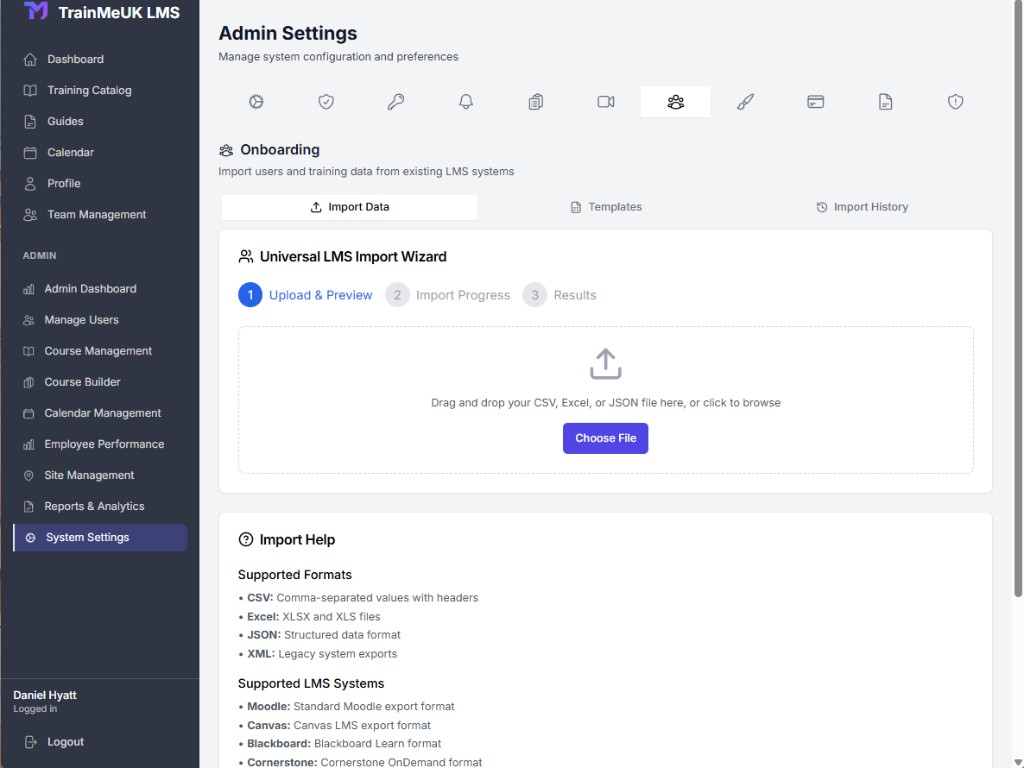The height and width of the screenshot is (768, 1024).
Task: Open the key icon settings tab
Action: [x=396, y=102]
